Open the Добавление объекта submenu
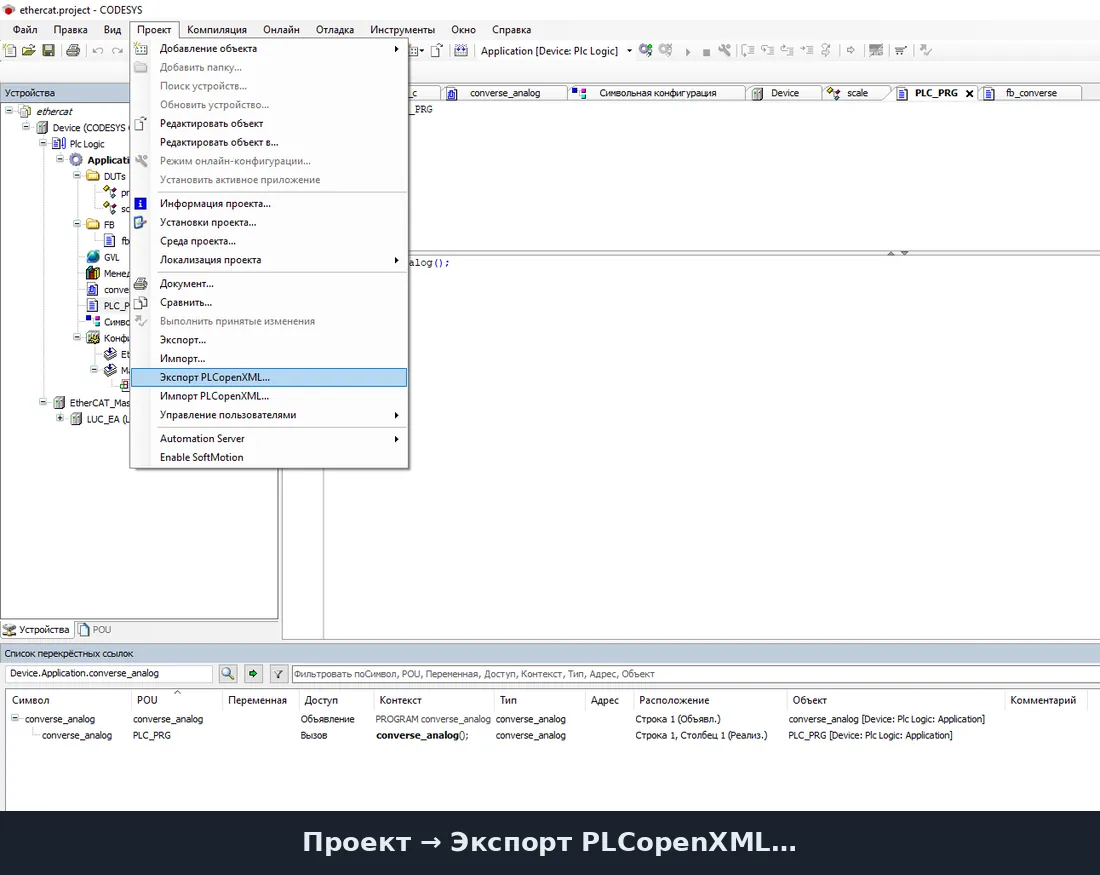This screenshot has width=1100, height=875. [269, 48]
